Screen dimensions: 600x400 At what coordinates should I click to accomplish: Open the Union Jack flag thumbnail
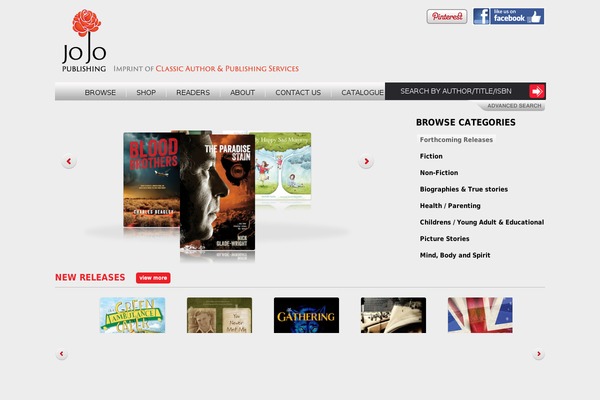[480, 315]
